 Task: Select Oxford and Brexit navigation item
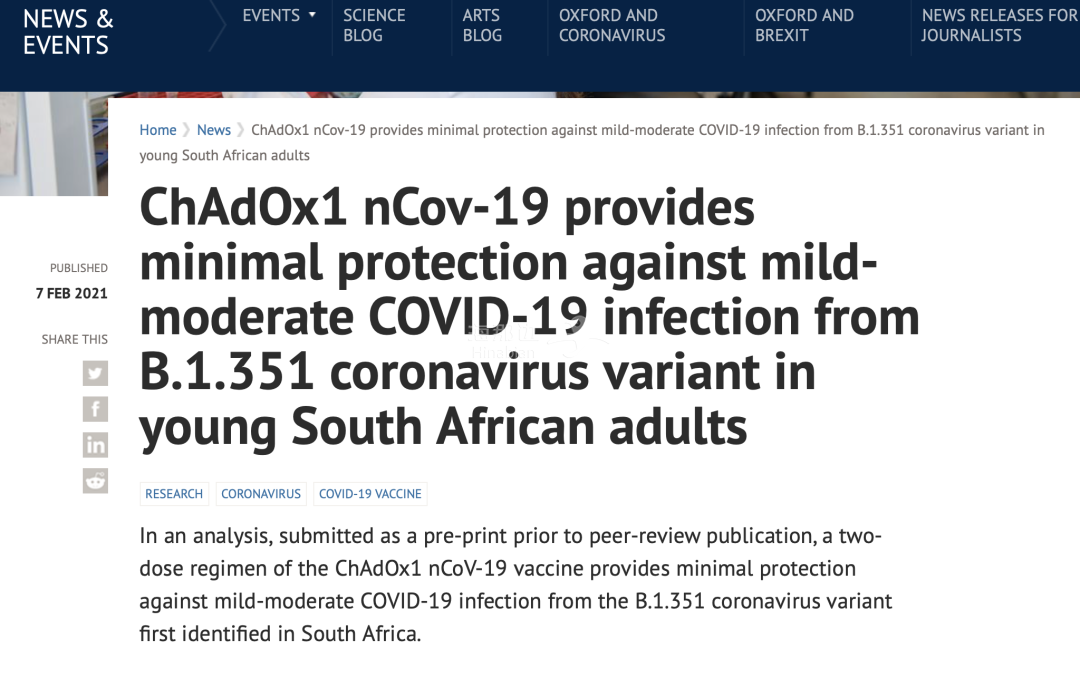(804, 25)
